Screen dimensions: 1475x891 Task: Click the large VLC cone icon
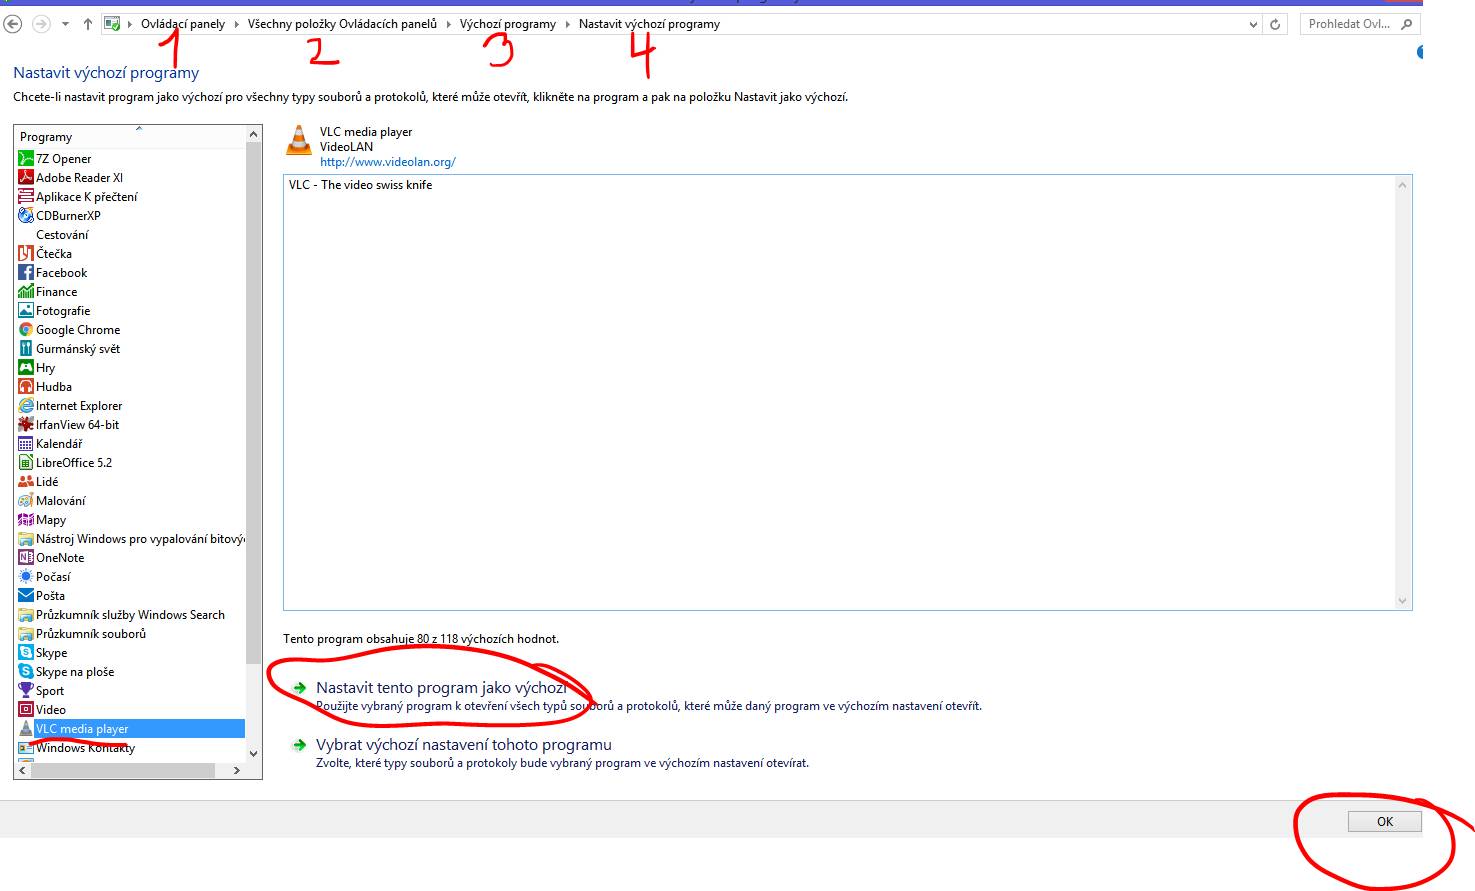click(299, 140)
